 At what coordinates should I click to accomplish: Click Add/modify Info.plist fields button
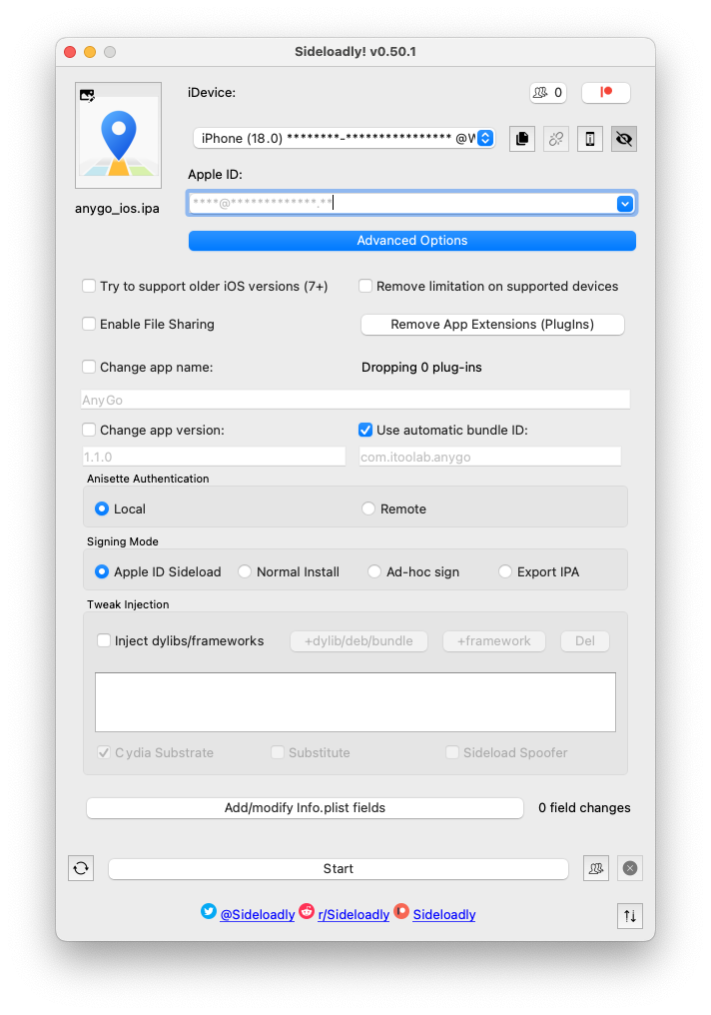coord(305,808)
